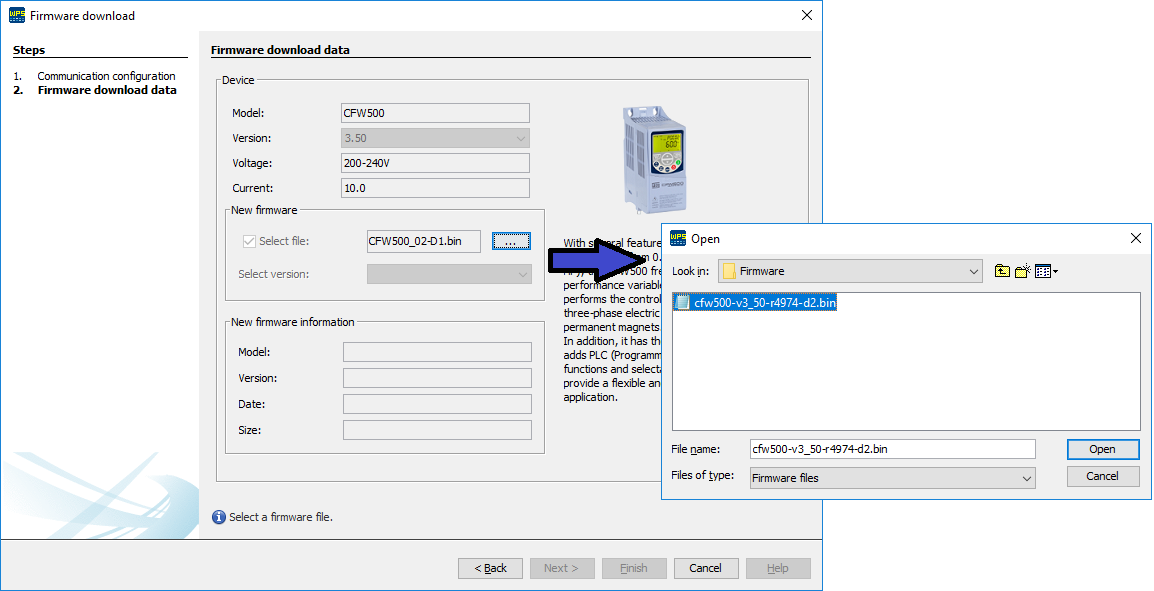Click the info icon beside 'Select a firmware file'
The image size is (1154, 591).
[x=218, y=518]
